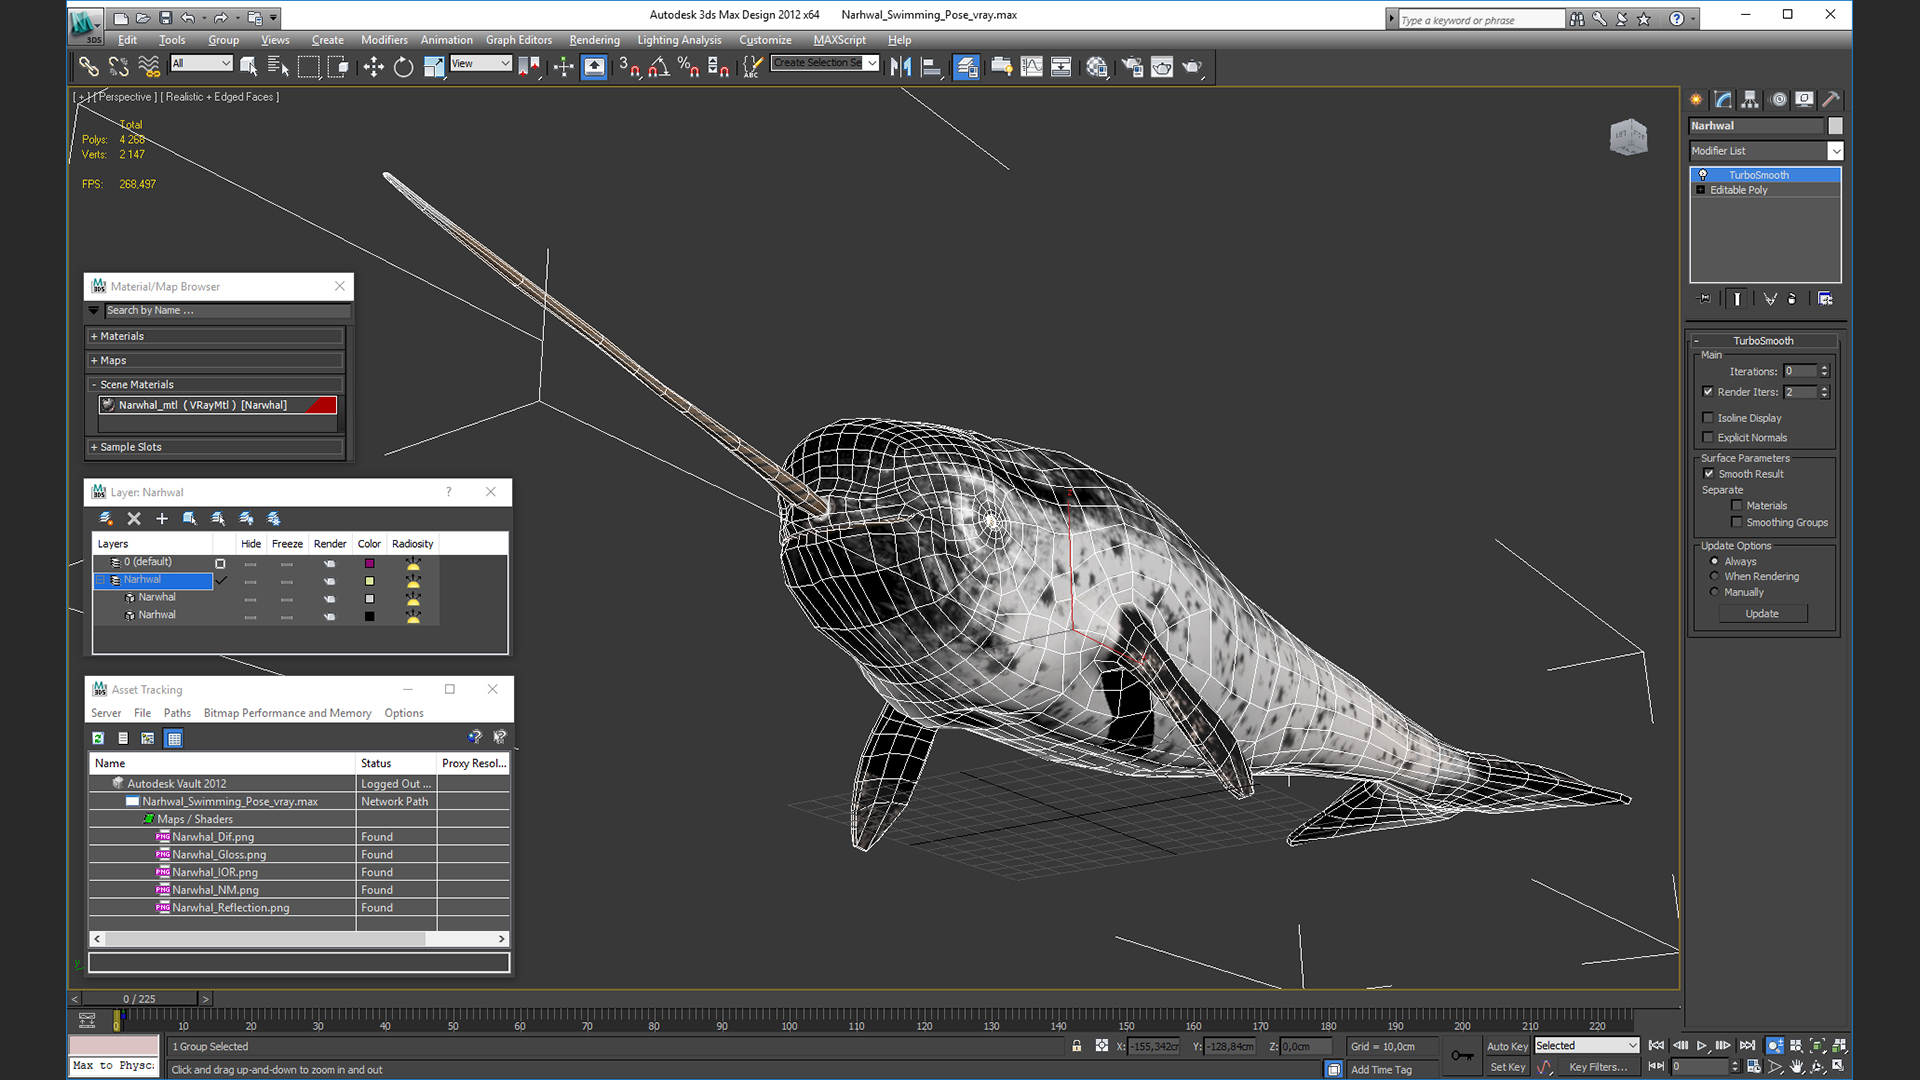Select the When Rendering update option
This screenshot has height=1080, width=1920.
point(1715,576)
